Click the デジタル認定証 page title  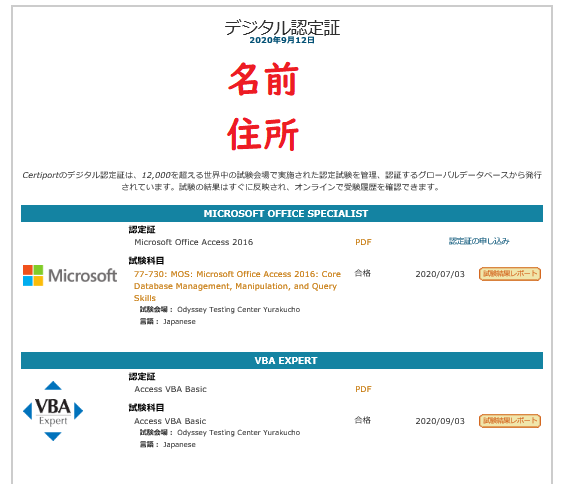282,27
